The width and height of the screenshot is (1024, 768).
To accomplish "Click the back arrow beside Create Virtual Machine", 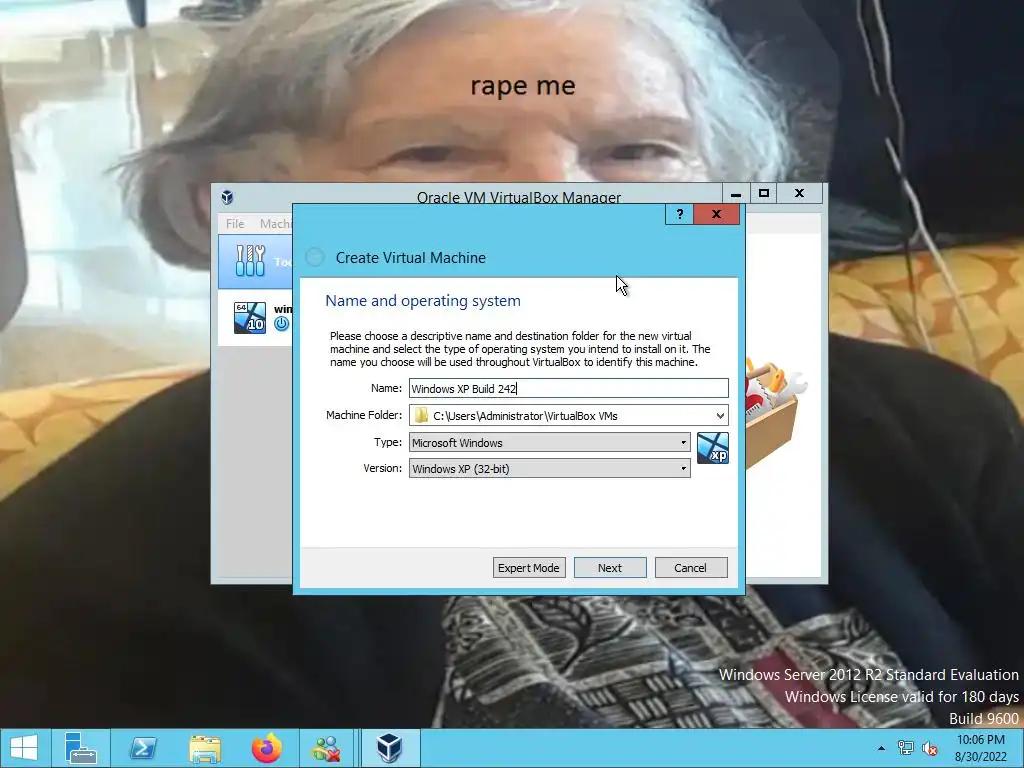I will pos(315,257).
